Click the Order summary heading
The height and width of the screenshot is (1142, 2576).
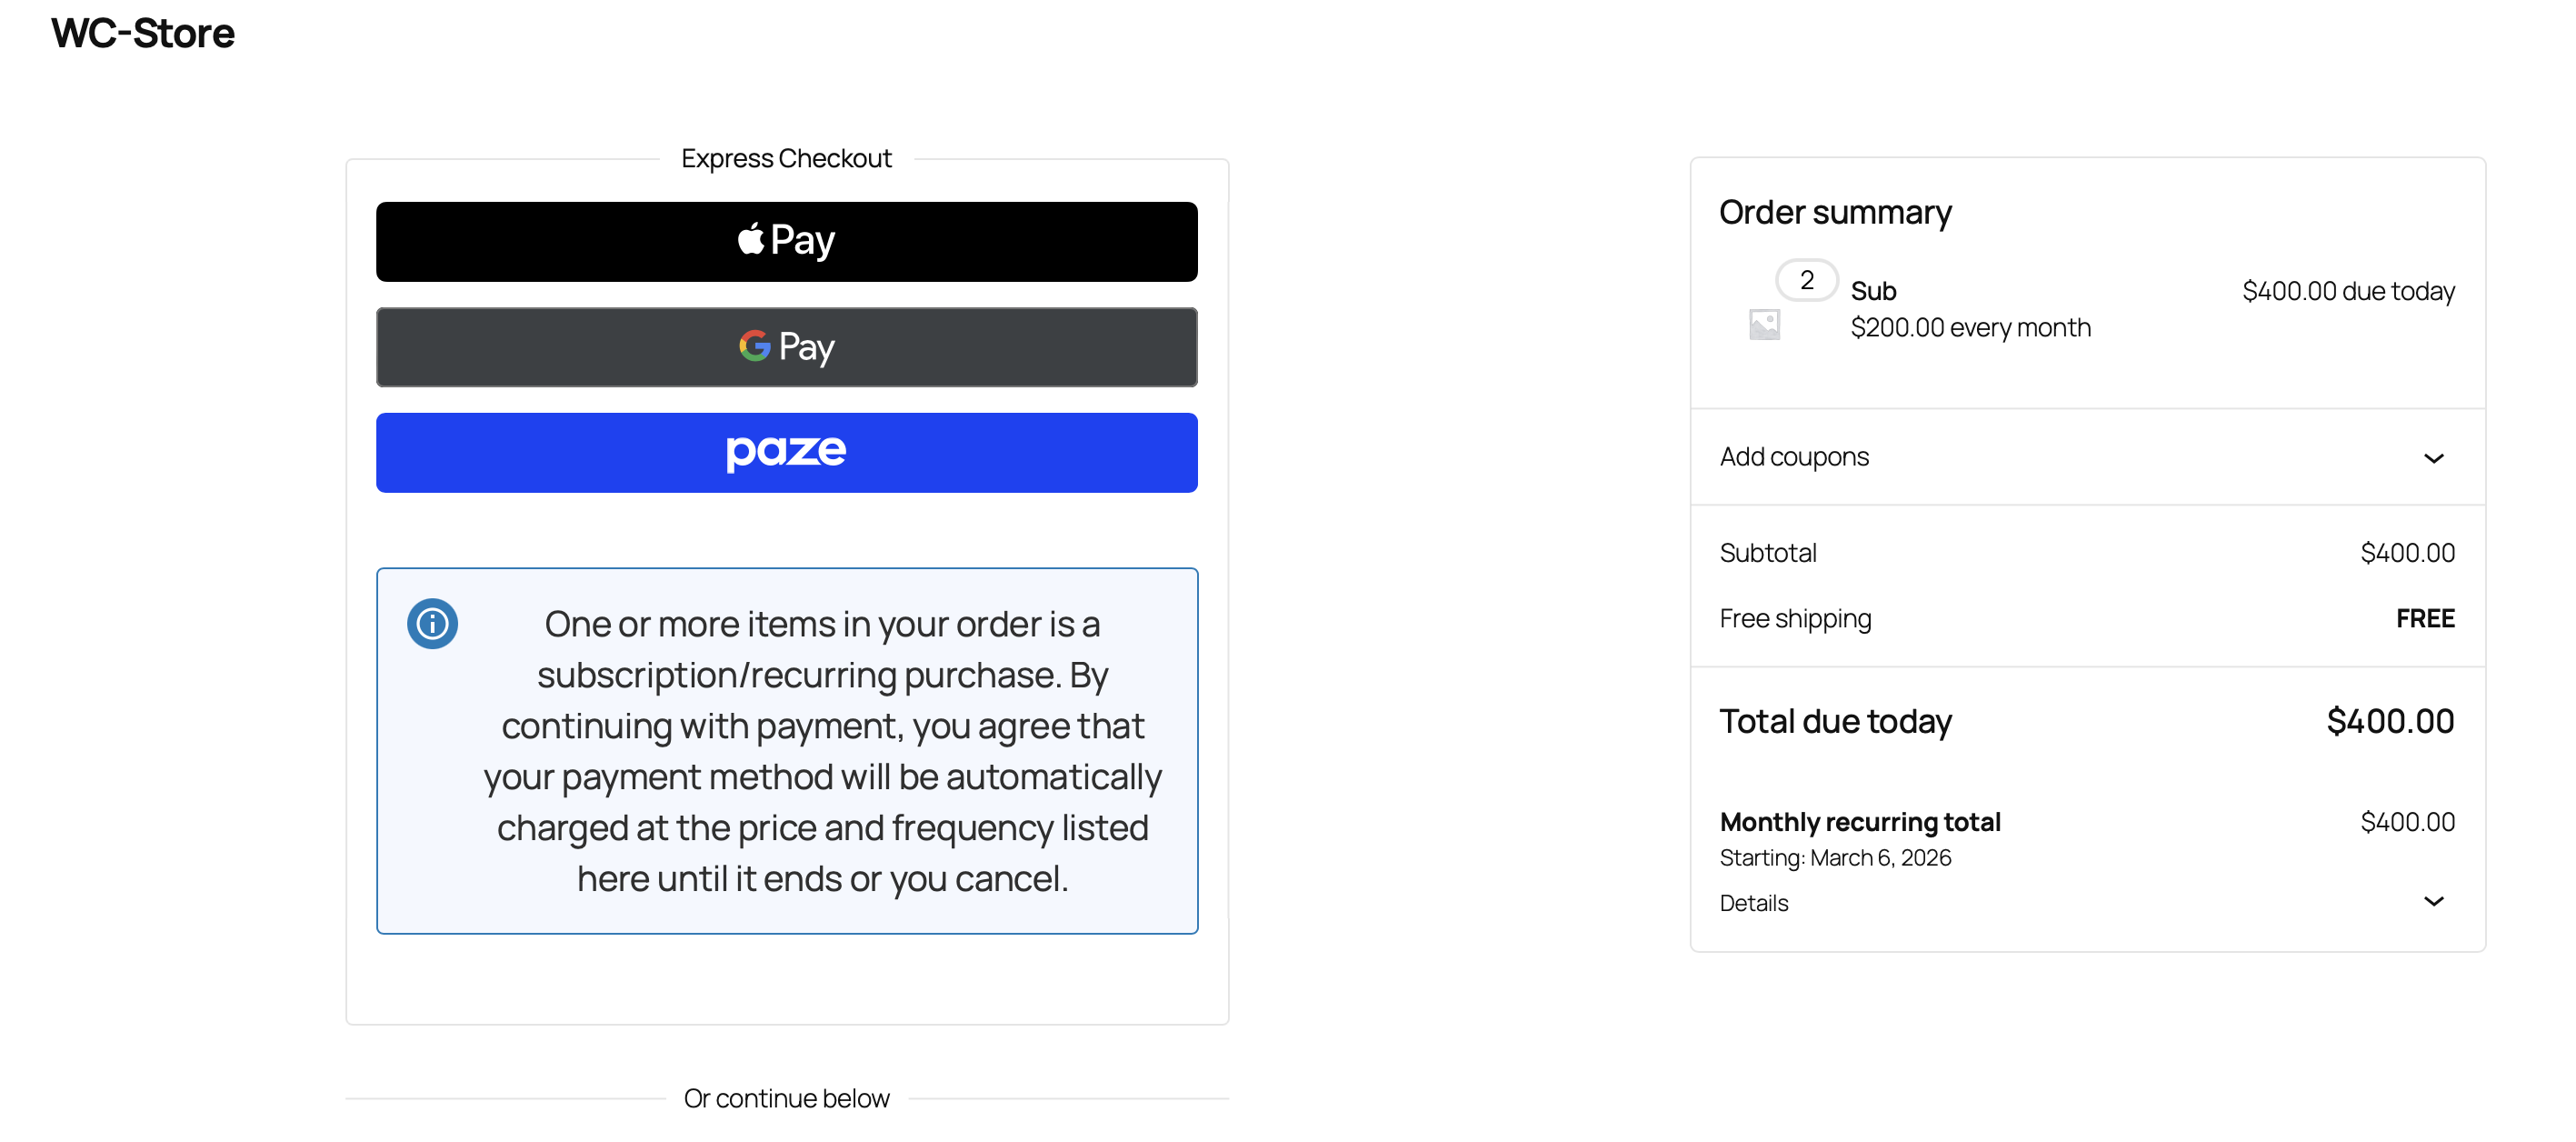click(1835, 213)
